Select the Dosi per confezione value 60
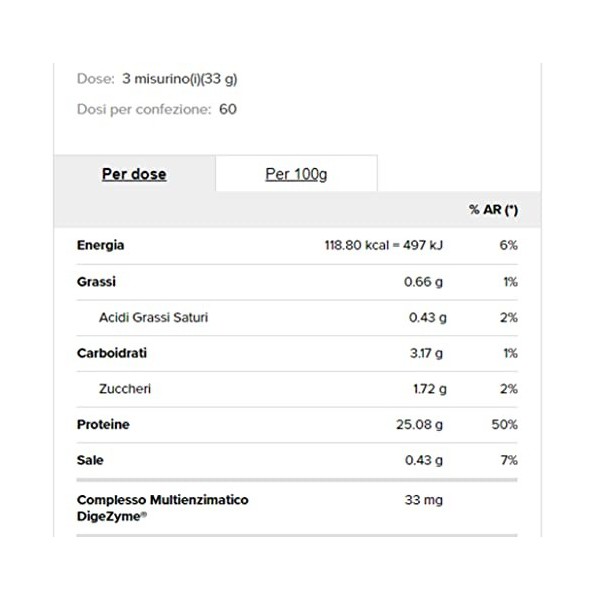Viewport: 600px width, 600px height. click(x=228, y=108)
